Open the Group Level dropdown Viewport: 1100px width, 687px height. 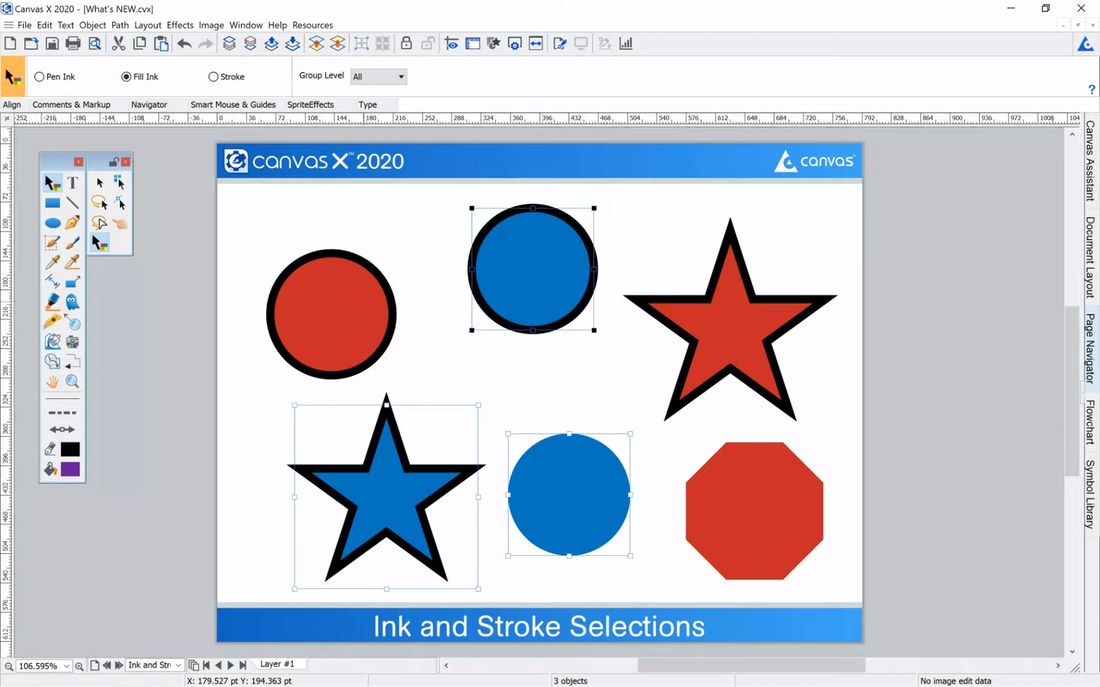378,77
